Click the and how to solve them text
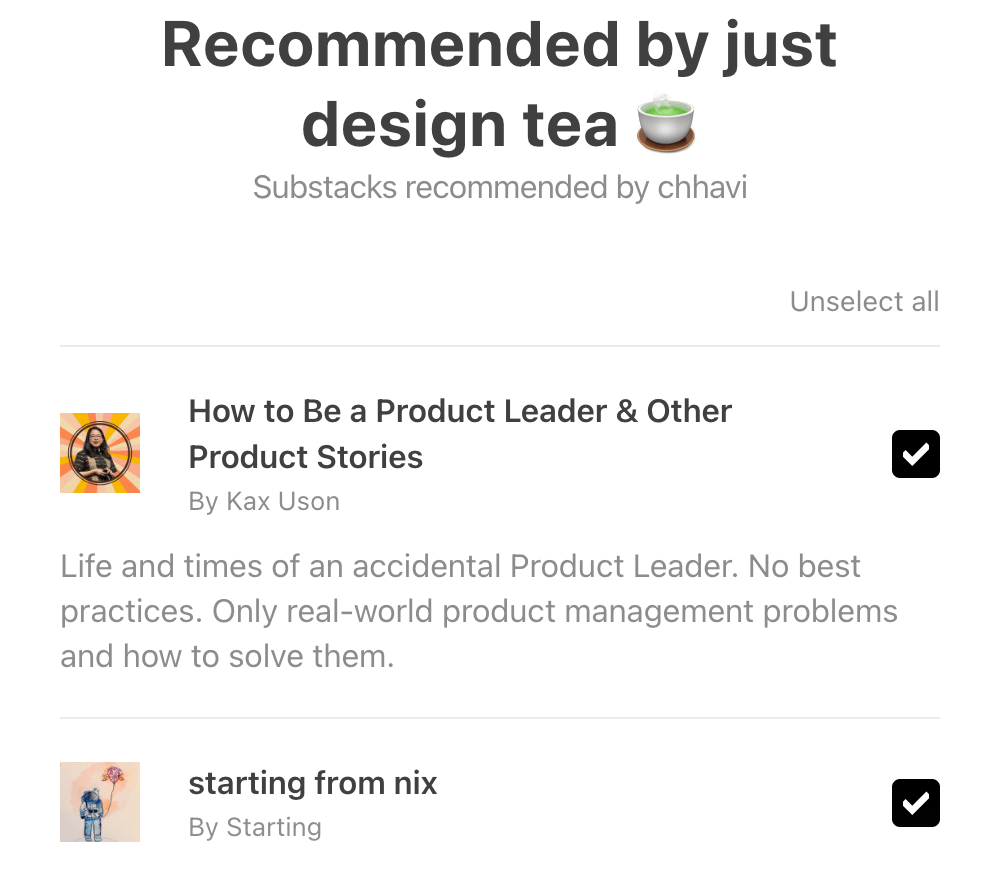This screenshot has height=872, width=1008. 227,656
